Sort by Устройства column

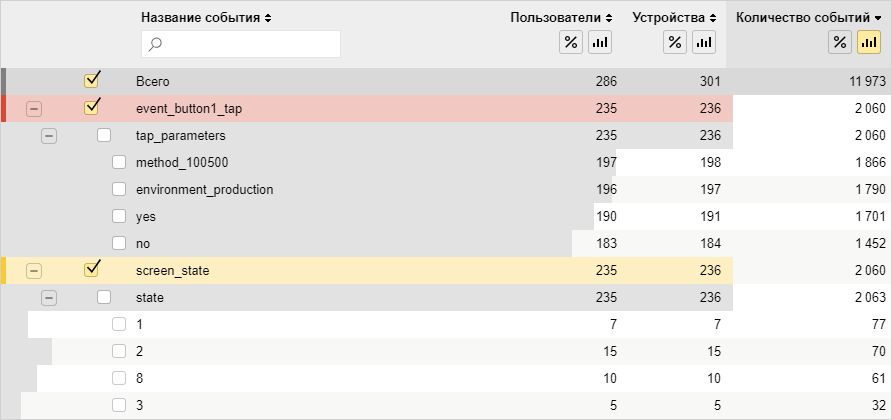[675, 18]
